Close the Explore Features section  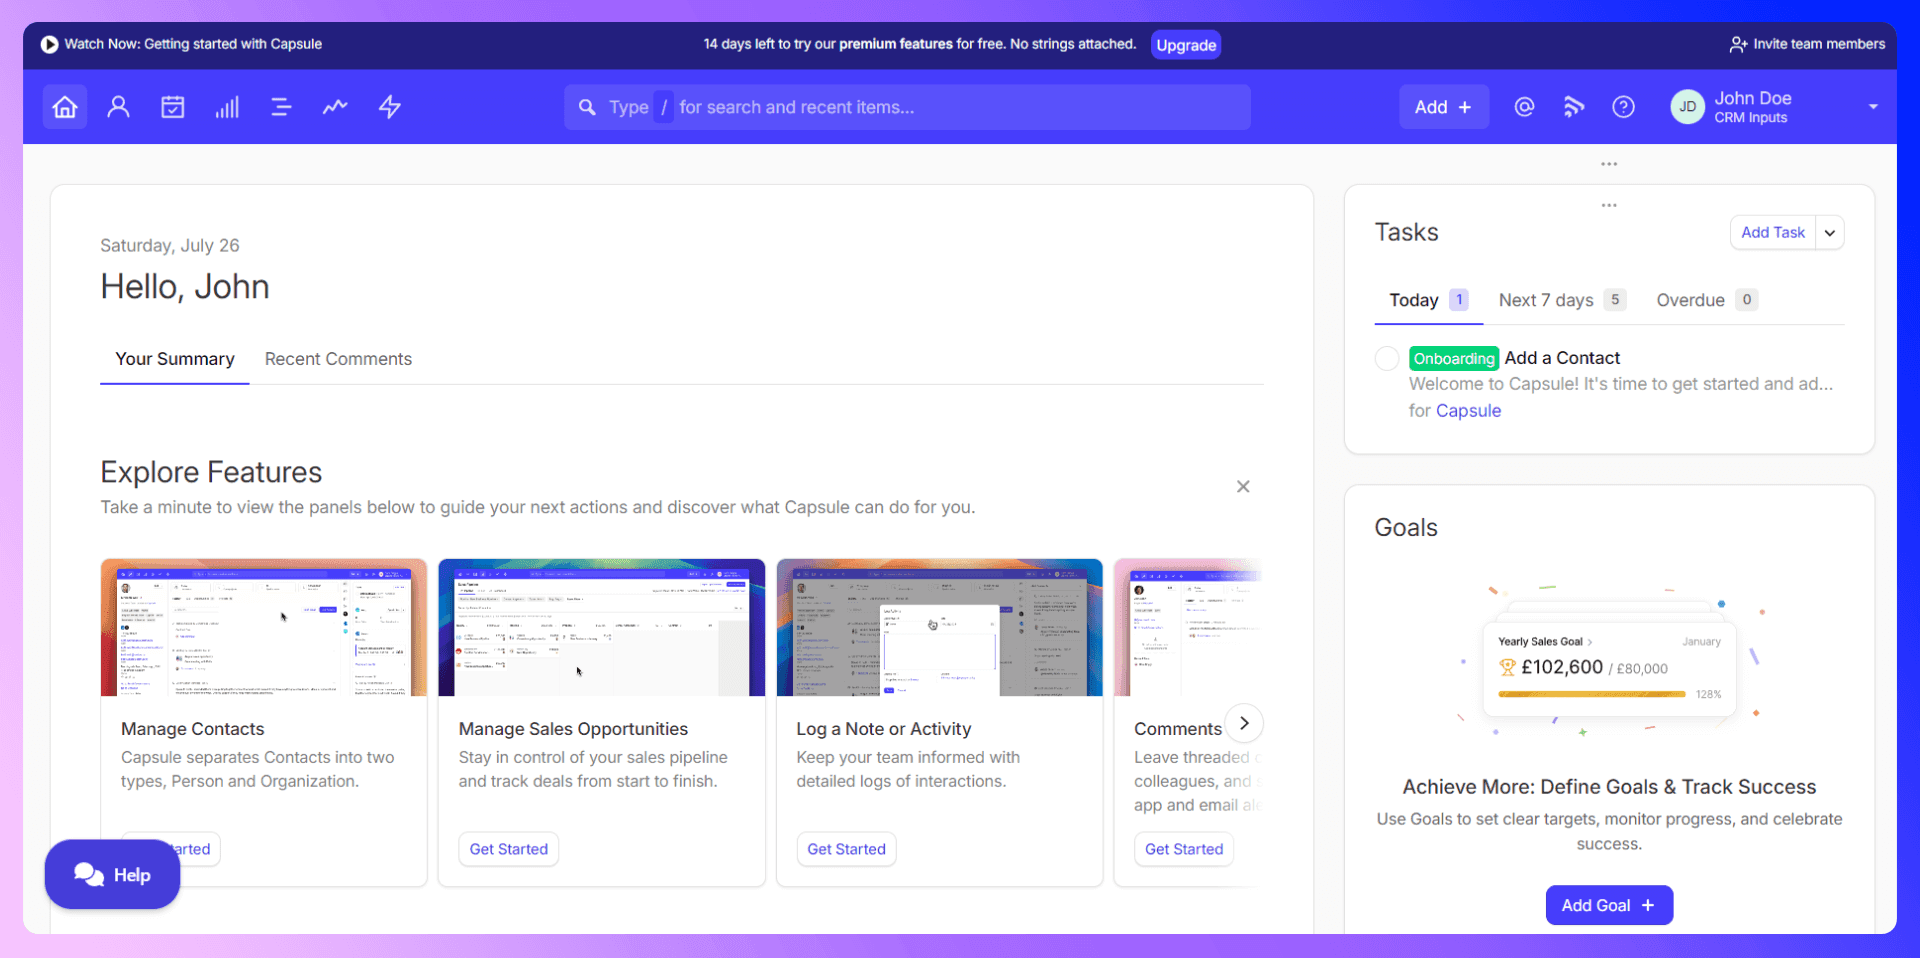(1243, 486)
